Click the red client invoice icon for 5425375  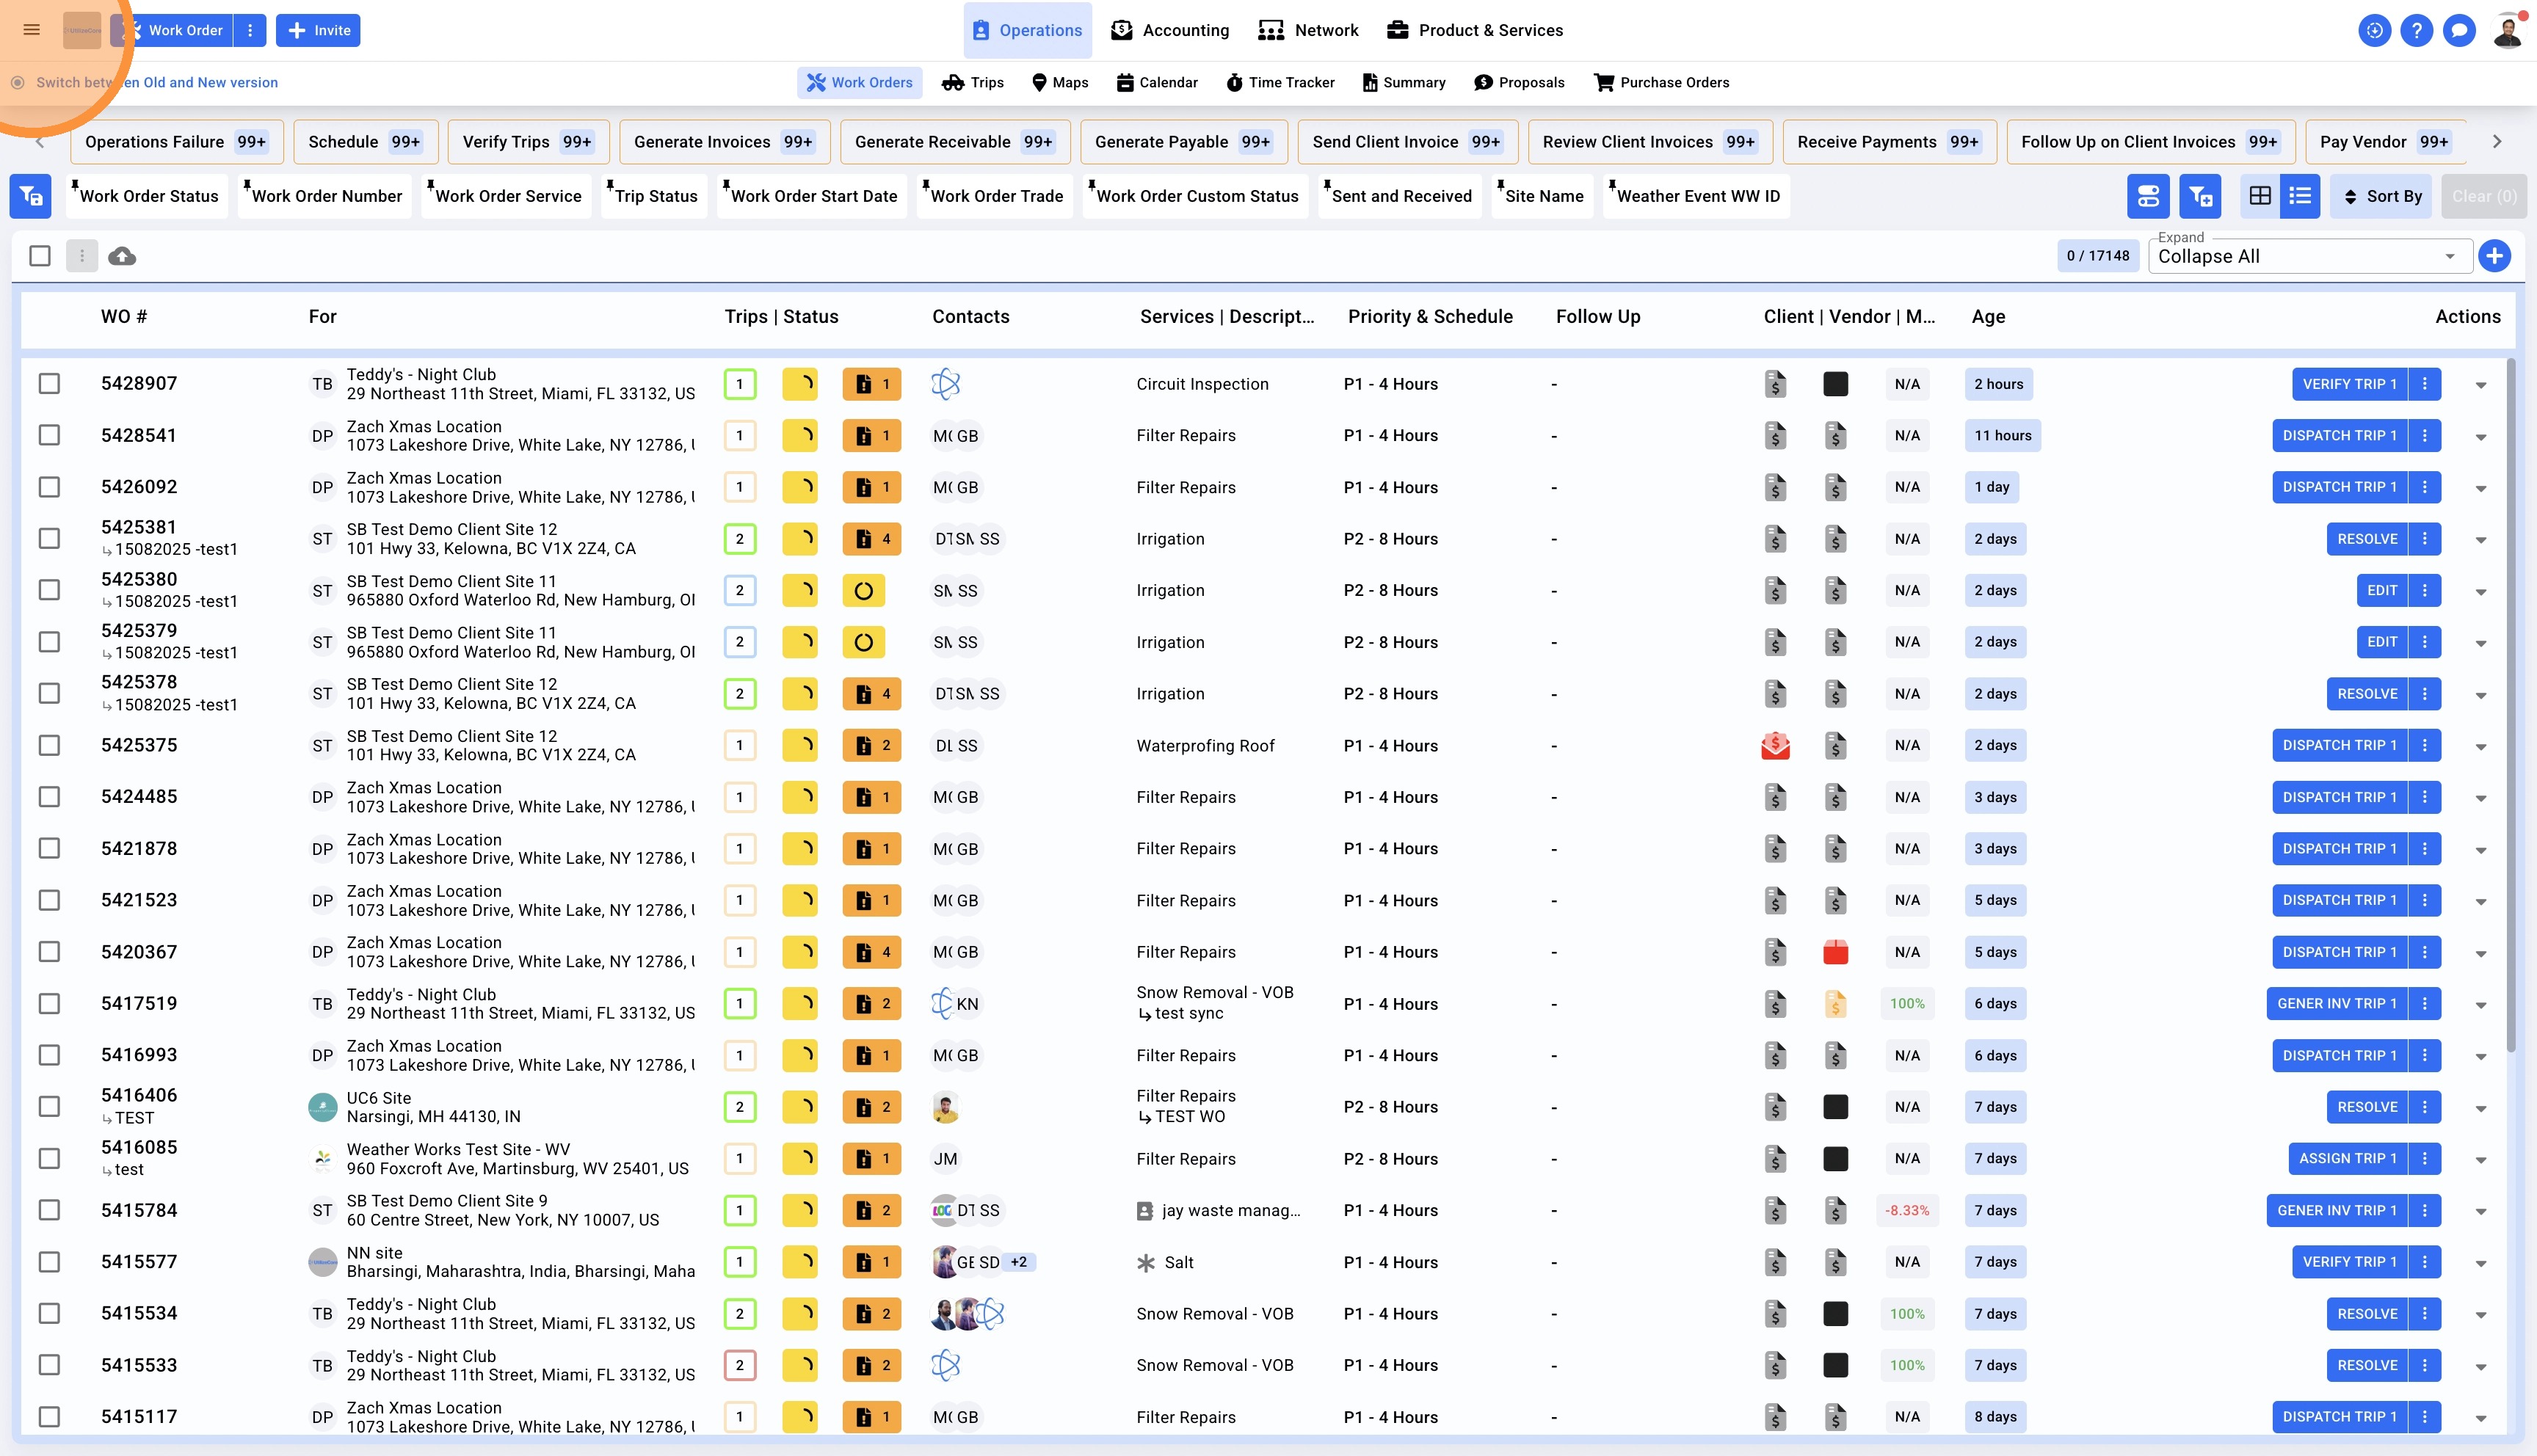(1775, 745)
